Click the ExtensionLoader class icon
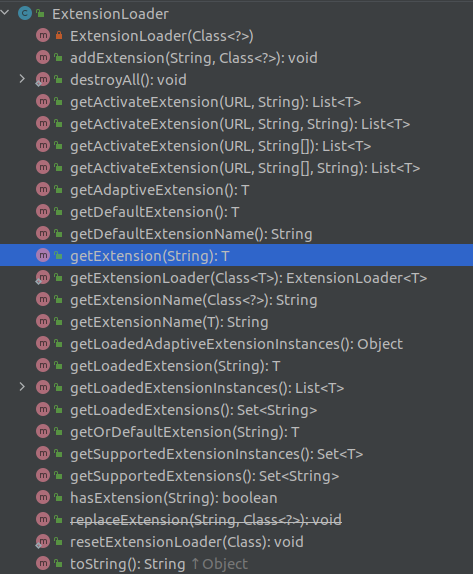The width and height of the screenshot is (473, 574). tap(25, 14)
